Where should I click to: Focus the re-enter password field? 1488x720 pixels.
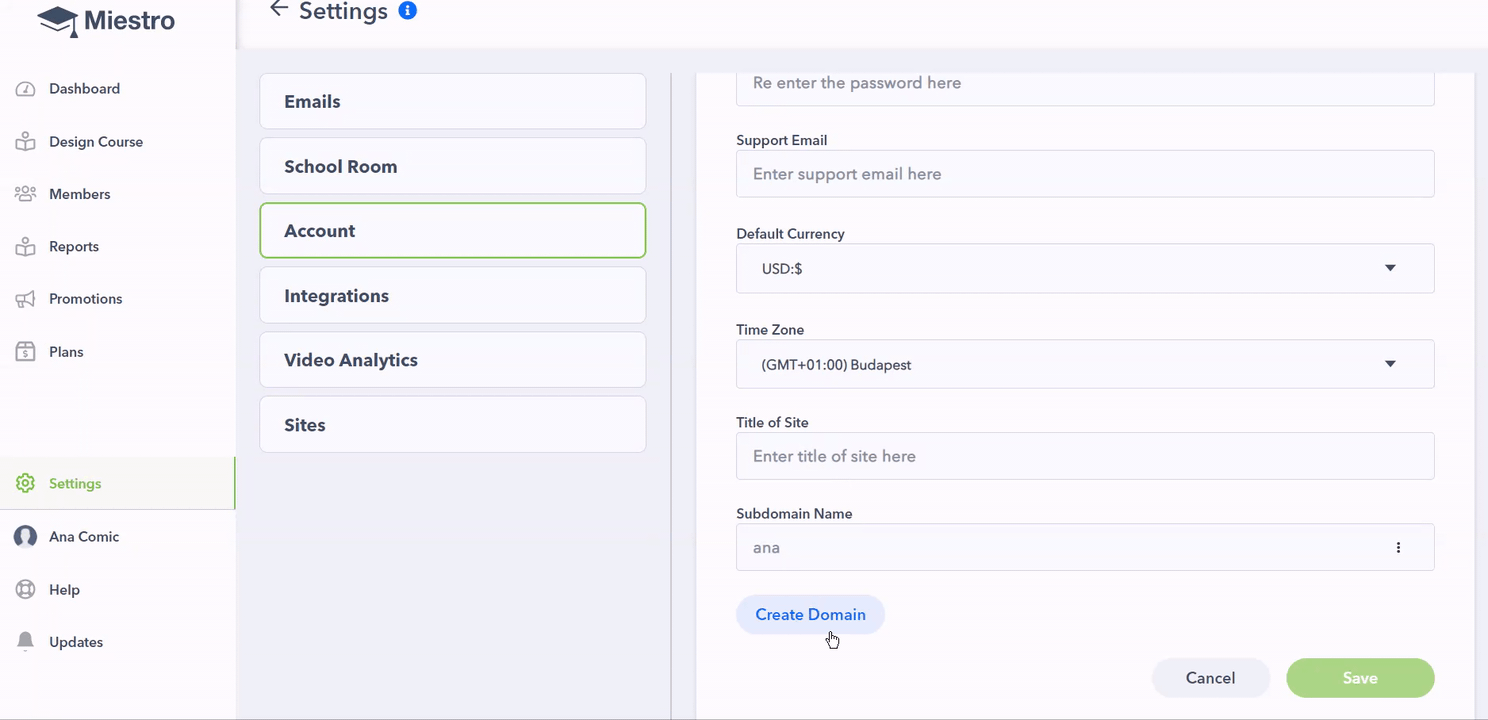[1085, 88]
